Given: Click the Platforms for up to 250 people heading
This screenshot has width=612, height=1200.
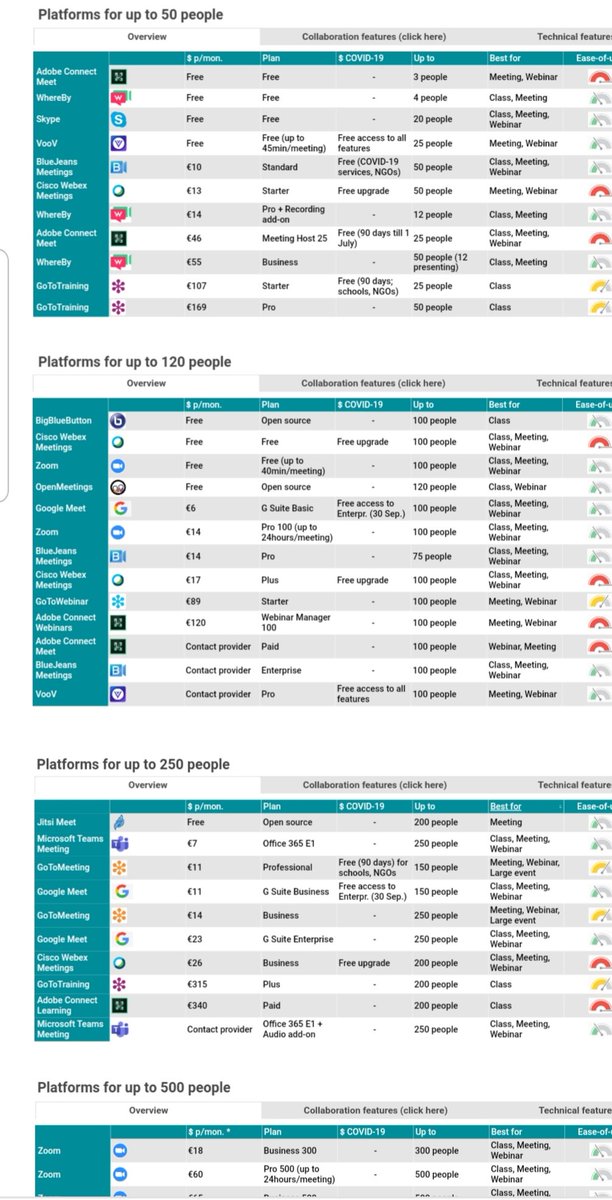Looking at the screenshot, I should point(133,764).
